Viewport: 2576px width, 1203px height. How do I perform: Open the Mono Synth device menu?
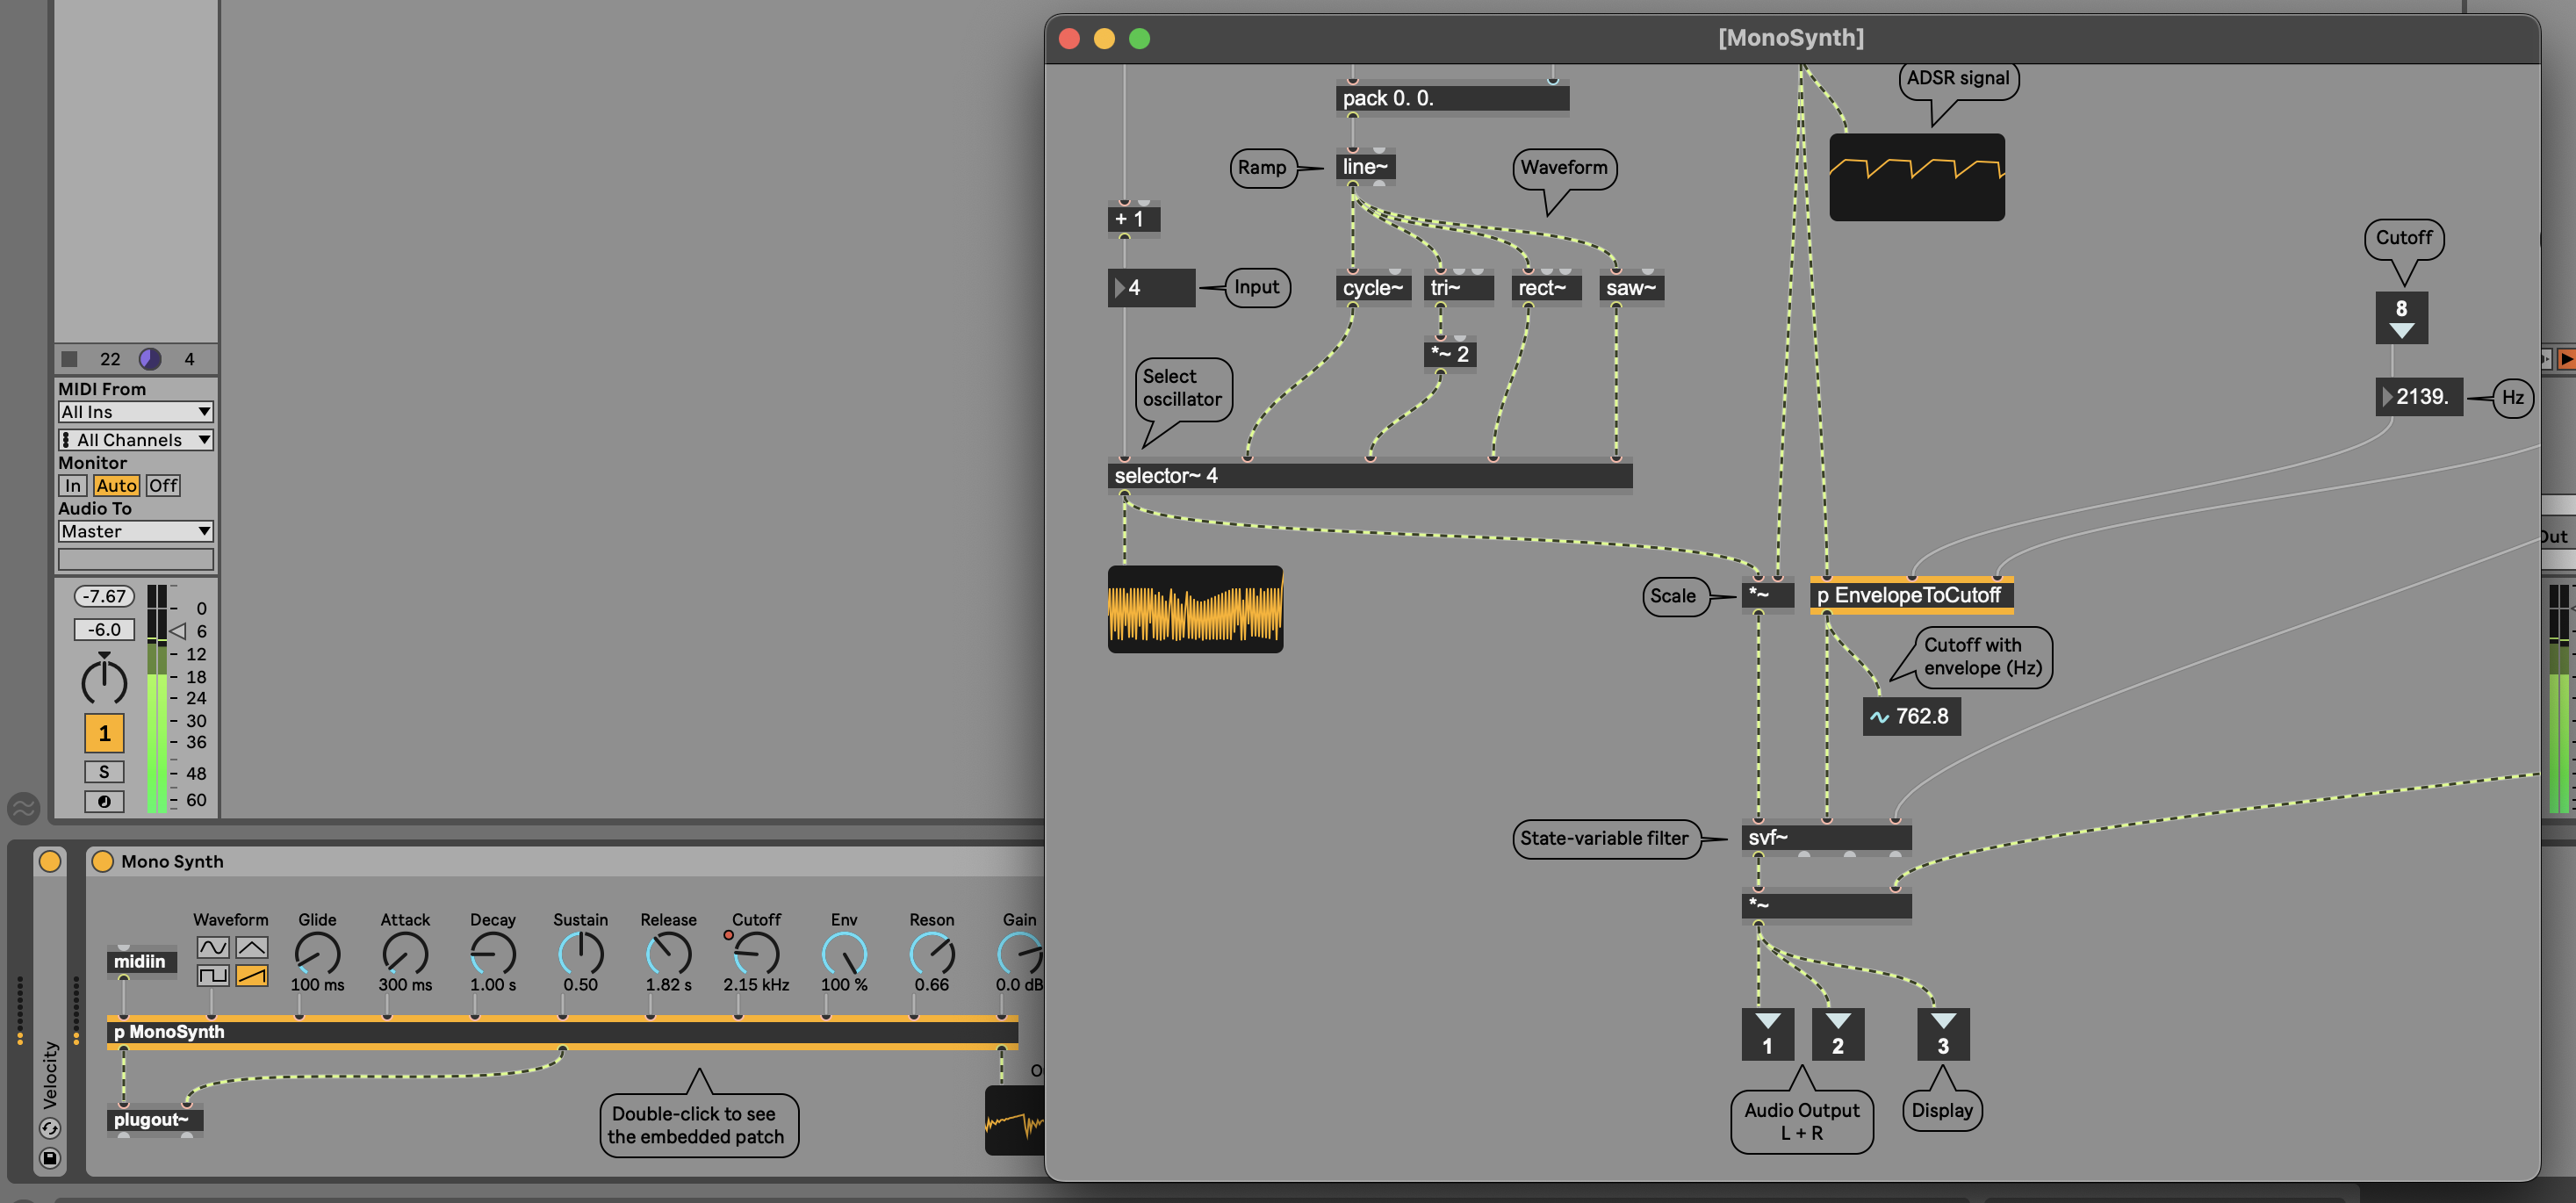pos(172,863)
